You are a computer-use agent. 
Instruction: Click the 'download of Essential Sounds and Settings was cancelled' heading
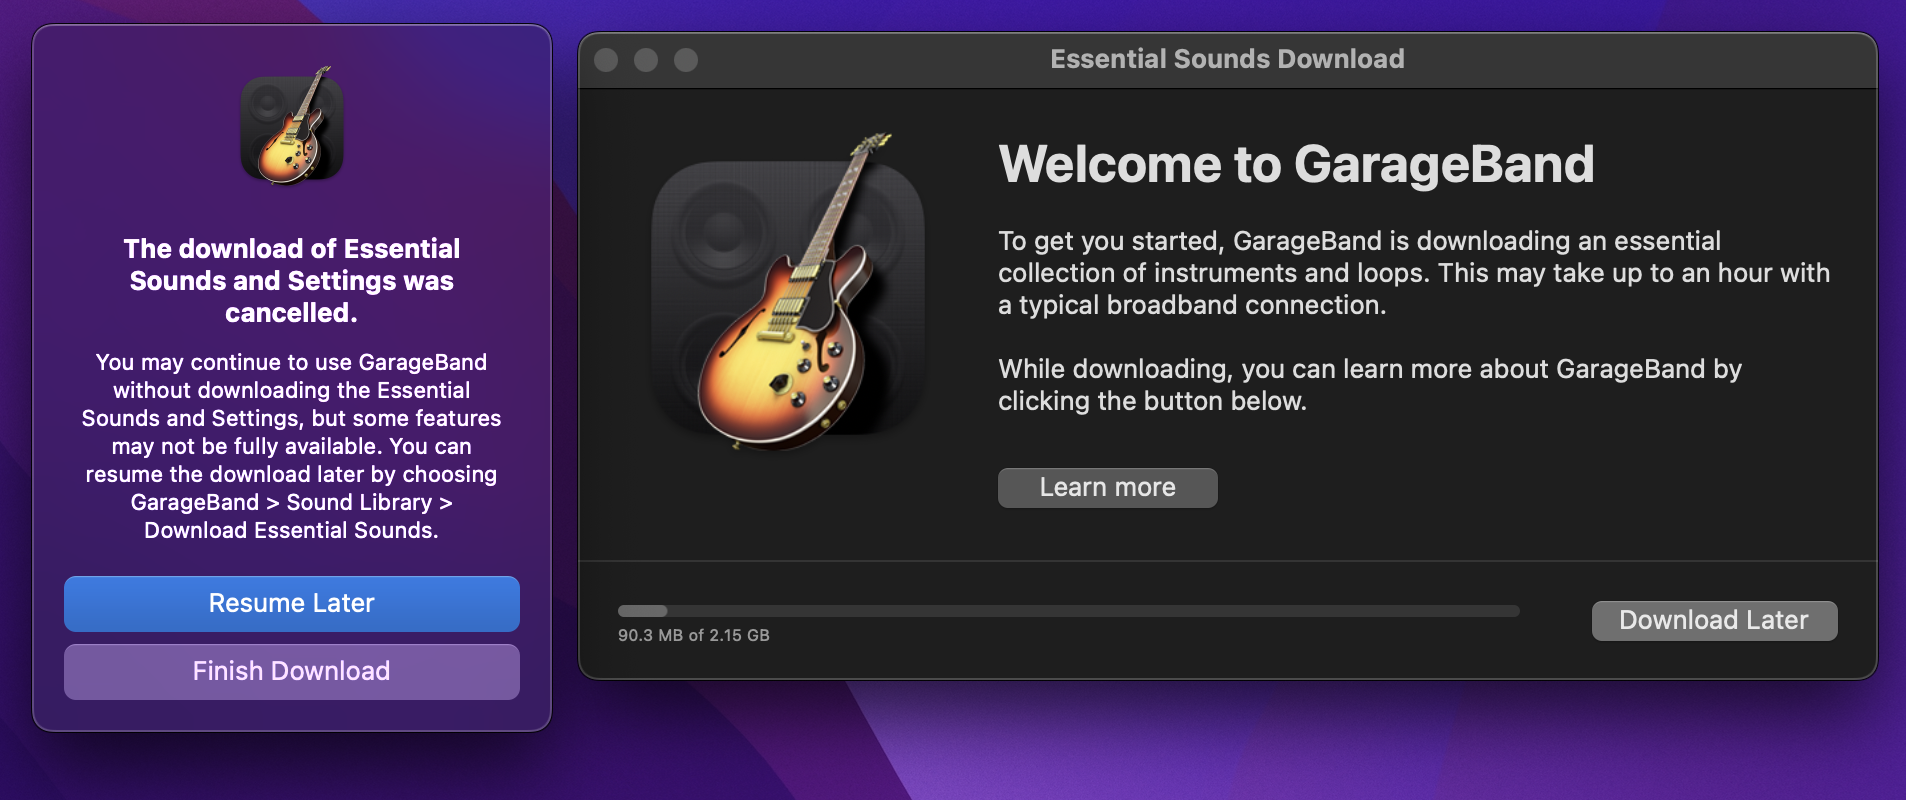coord(292,280)
